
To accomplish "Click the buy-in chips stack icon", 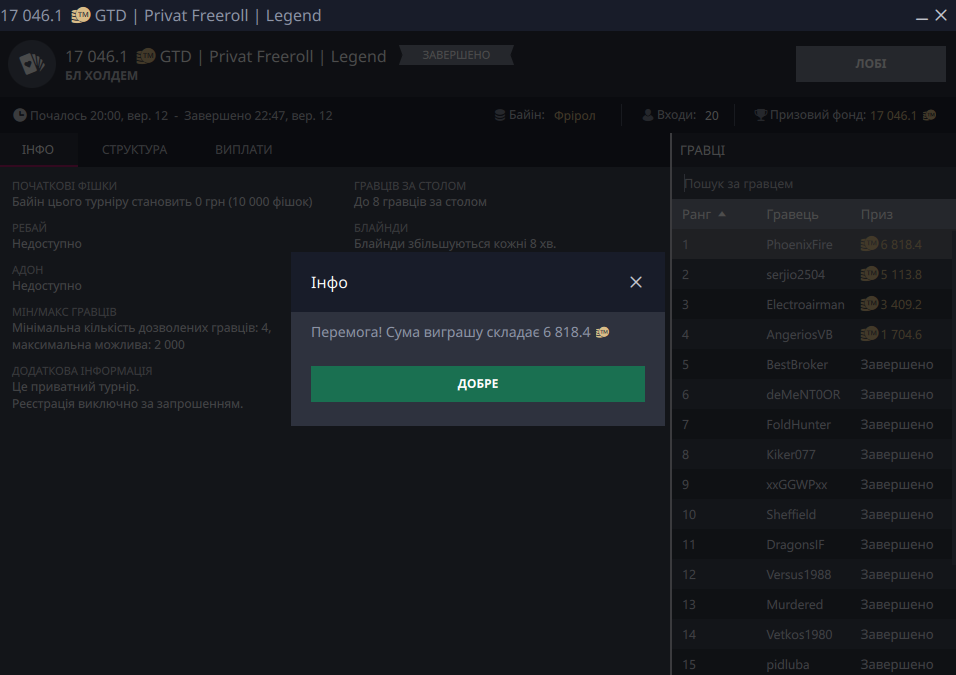I will (500, 116).
